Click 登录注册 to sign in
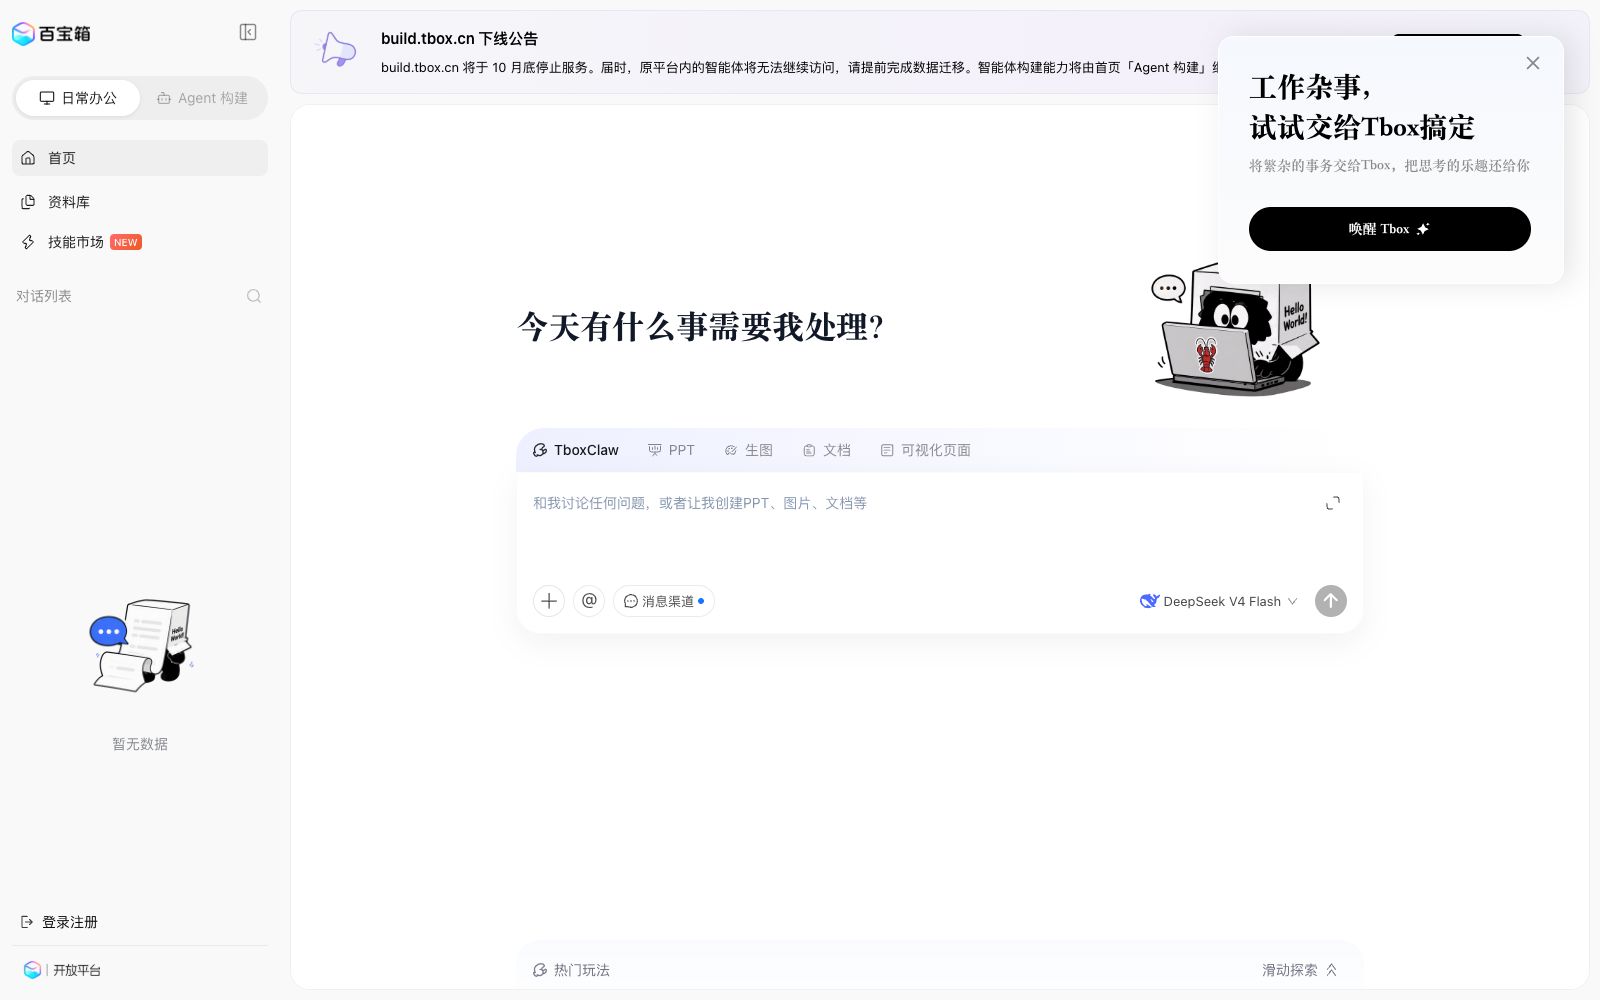Viewport: 1600px width, 1000px height. pyautogui.click(x=60, y=922)
